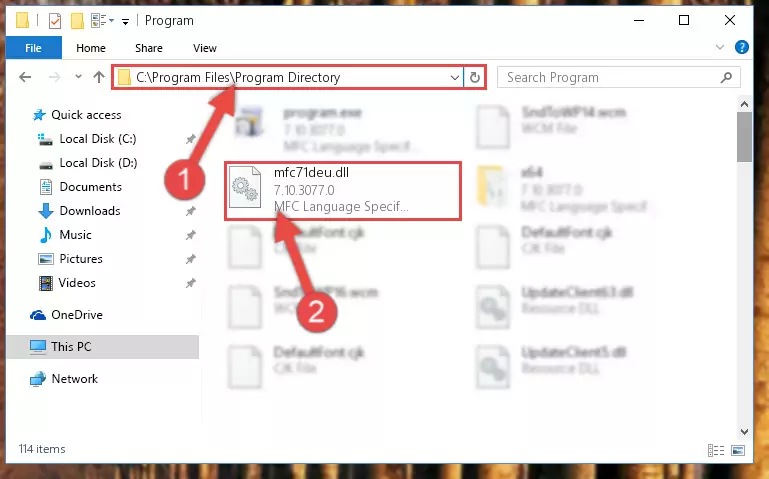The image size is (769, 479).
Task: Select OneDrive in navigation pane
Action: coord(77,315)
